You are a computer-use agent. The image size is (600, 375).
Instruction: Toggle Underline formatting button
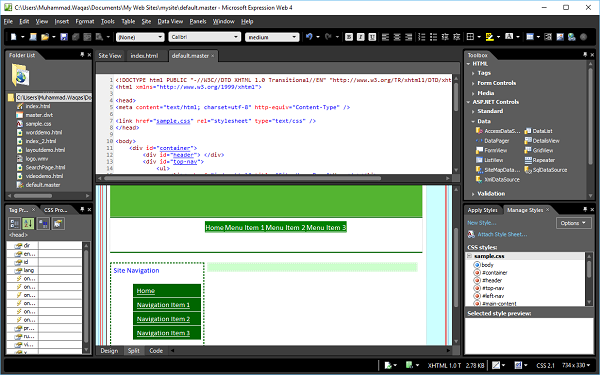(372, 37)
